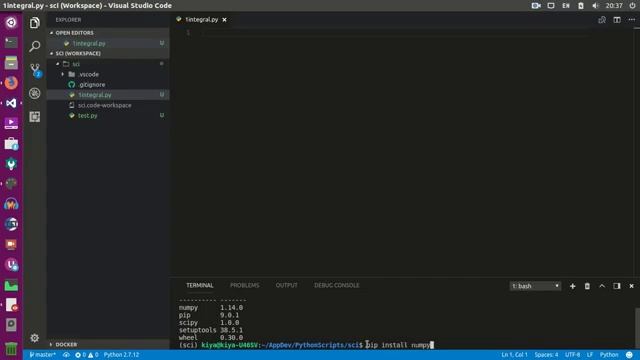Open the Ubuntu dash search icon
640x360 pixels.
coord(11,22)
